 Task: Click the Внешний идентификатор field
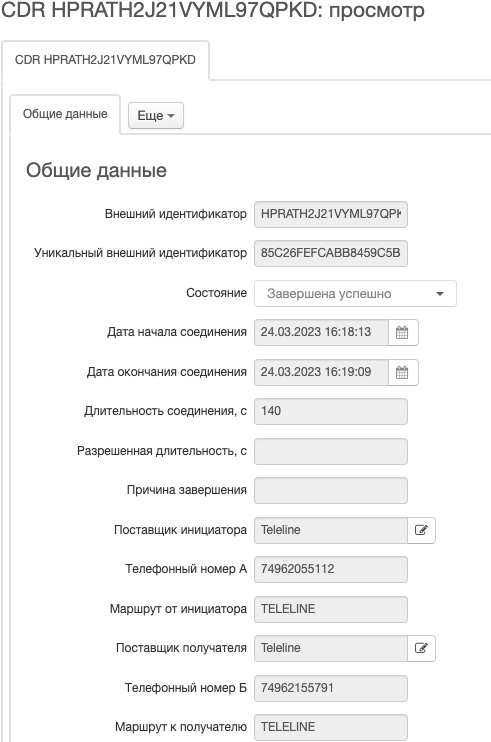(331, 214)
